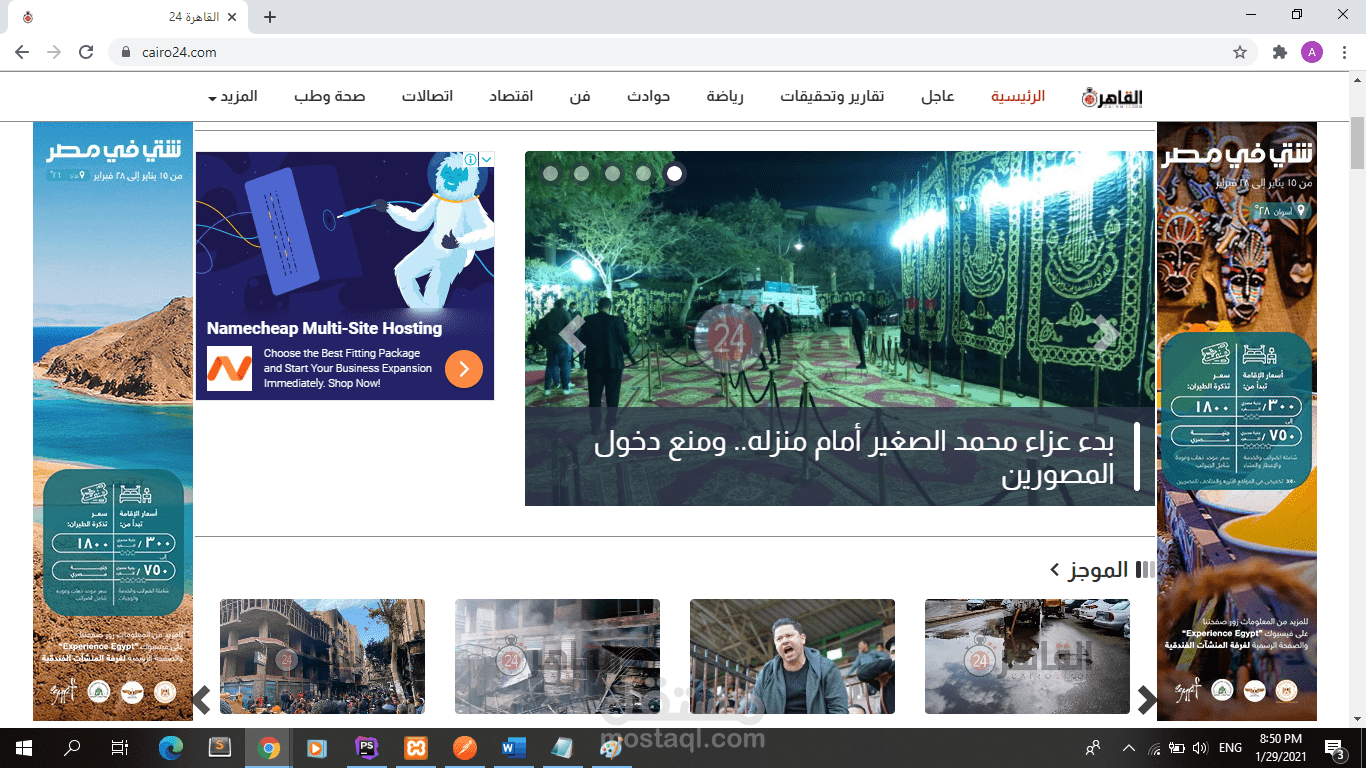Viewport: 1366px width, 768px height.
Task: Show hidden system tray icons
Action: tap(1129, 747)
